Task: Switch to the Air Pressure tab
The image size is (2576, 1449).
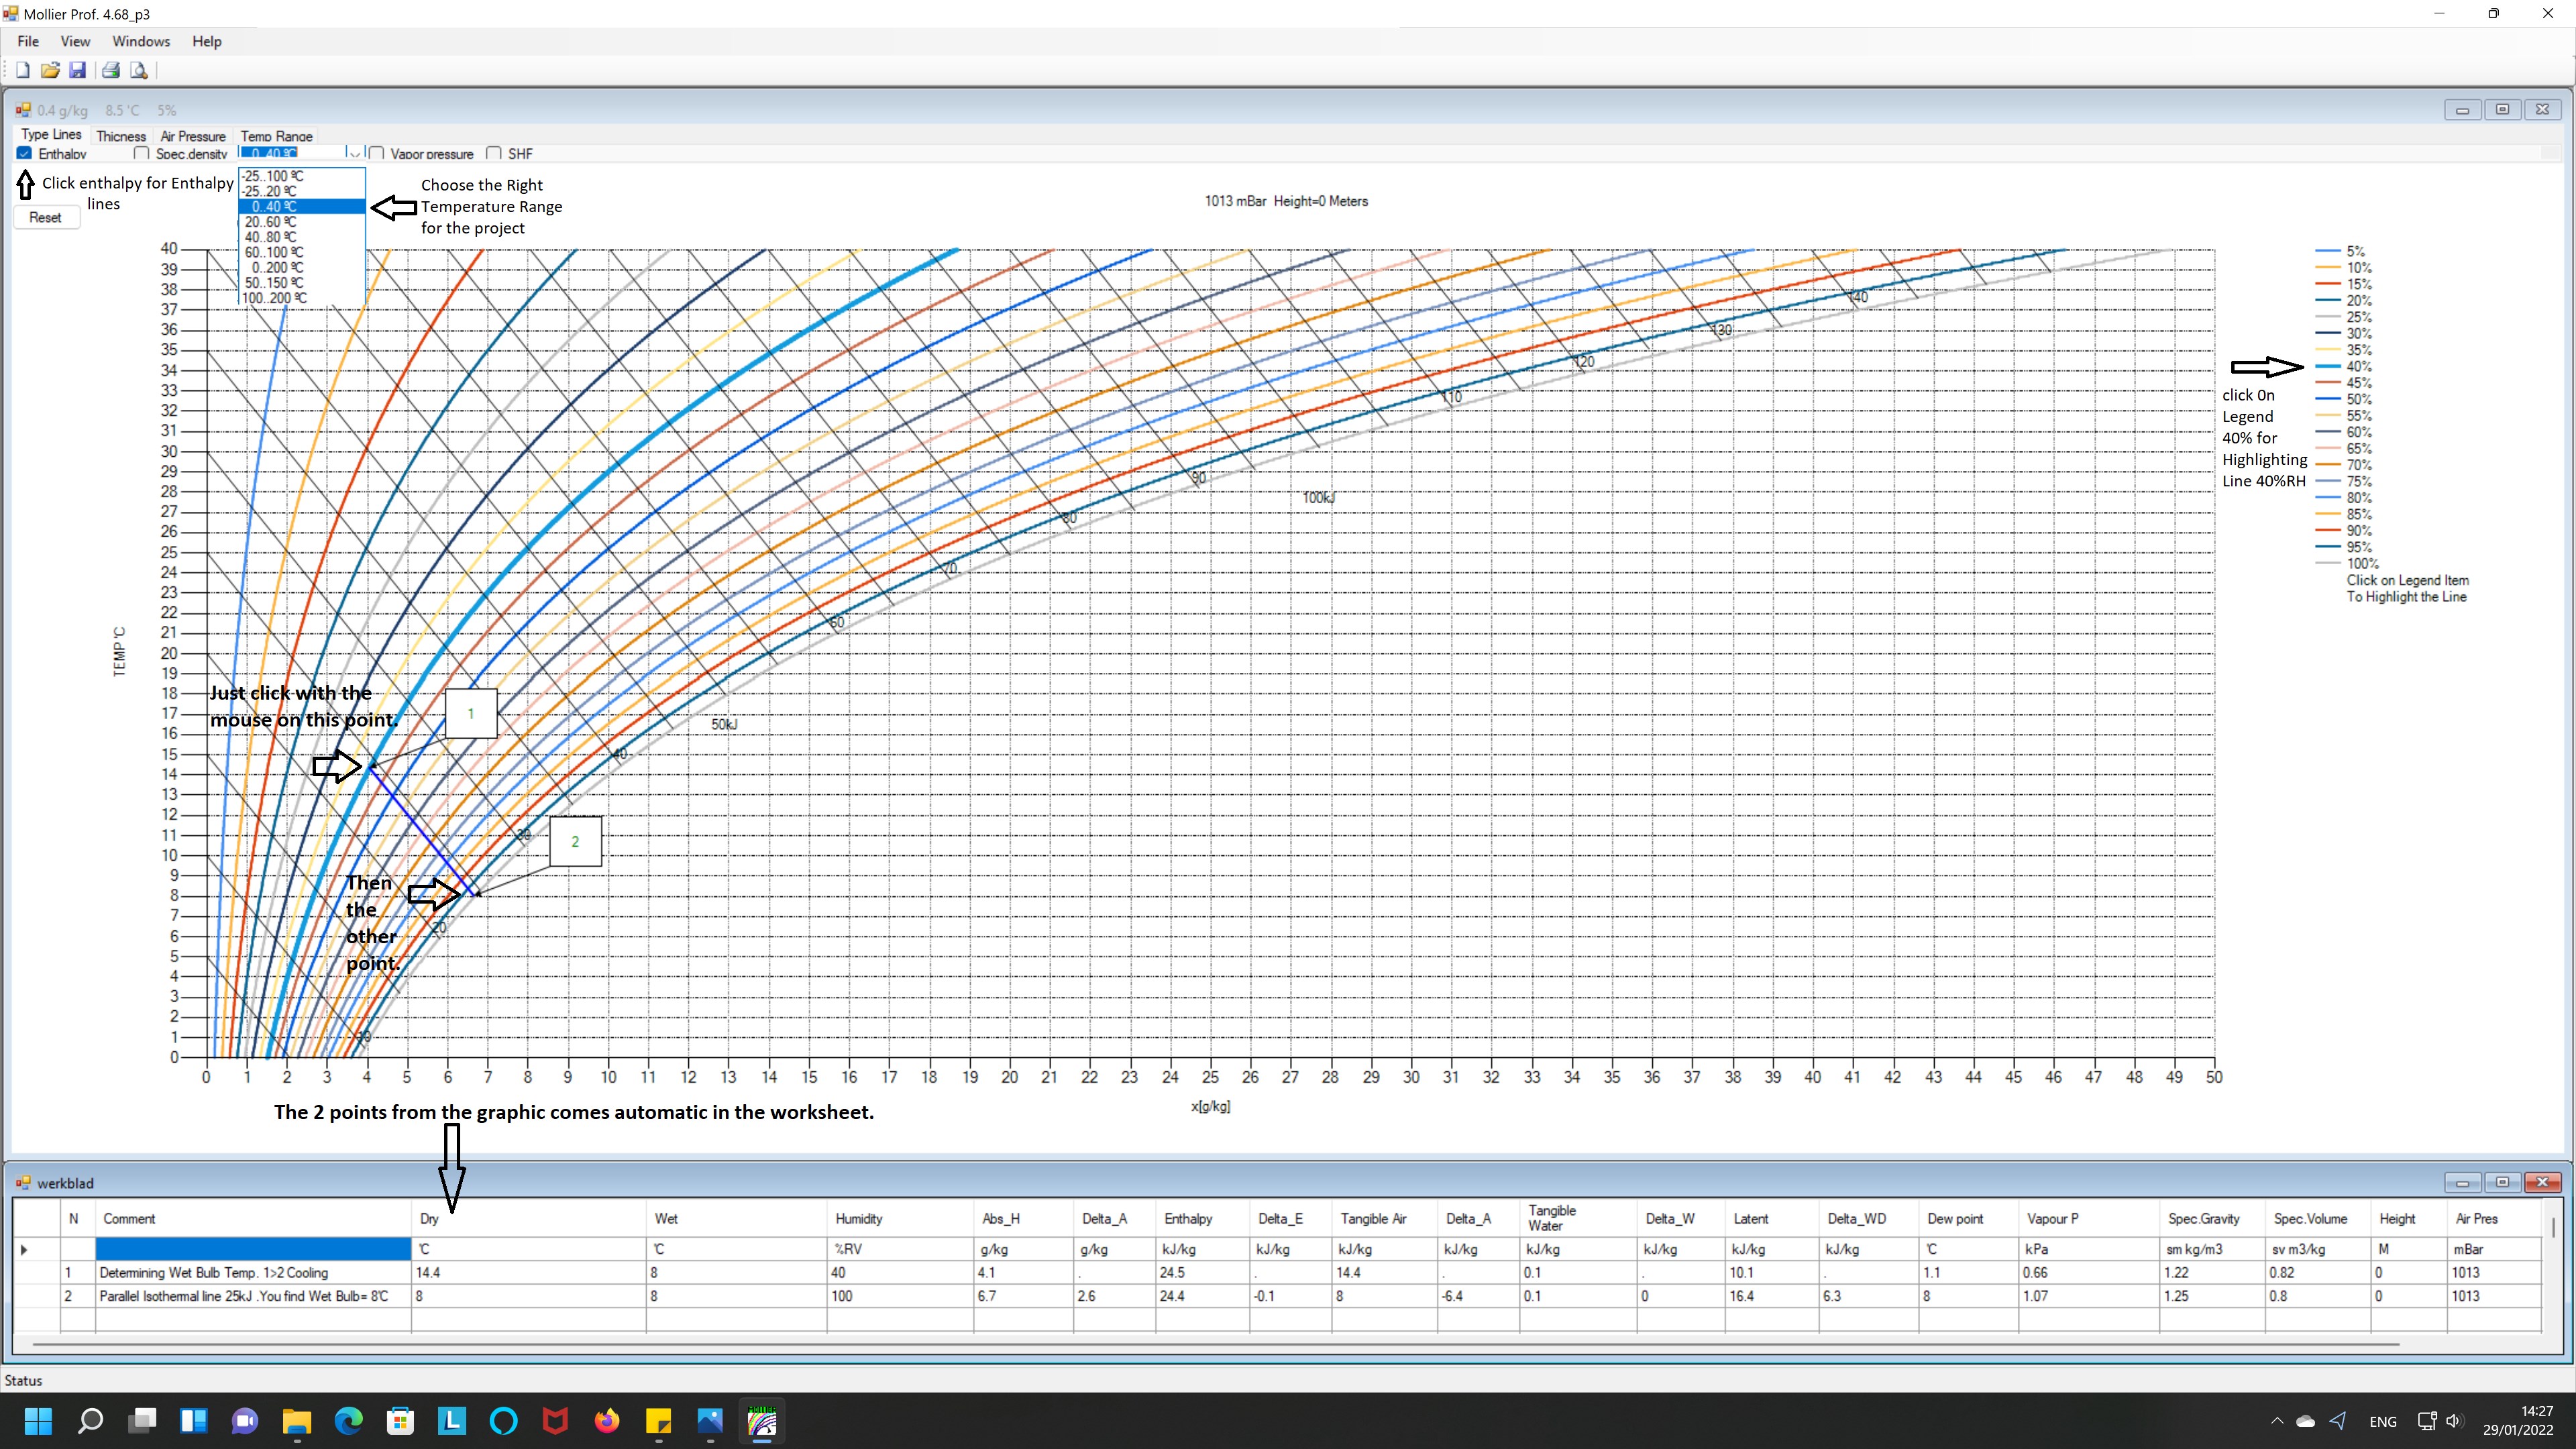Action: click(193, 136)
